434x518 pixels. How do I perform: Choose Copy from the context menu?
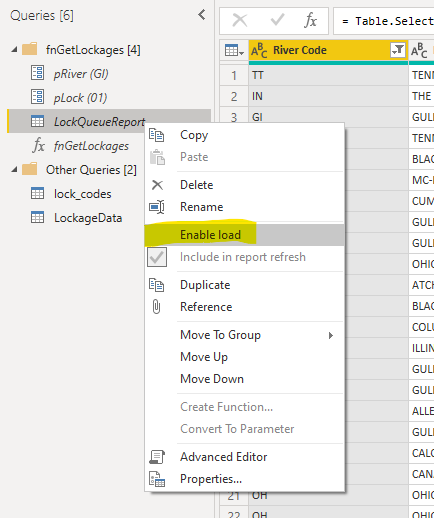[x=244, y=135]
